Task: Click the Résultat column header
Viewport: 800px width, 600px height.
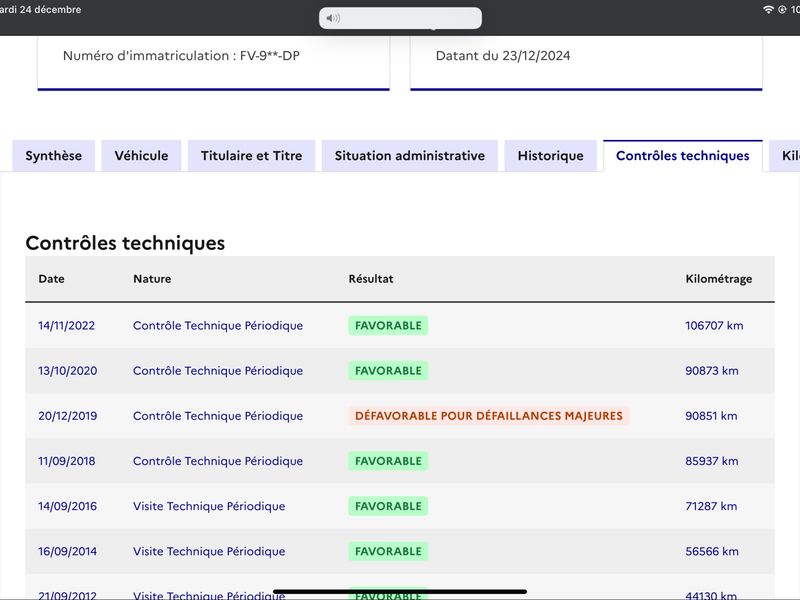Action: tap(371, 279)
